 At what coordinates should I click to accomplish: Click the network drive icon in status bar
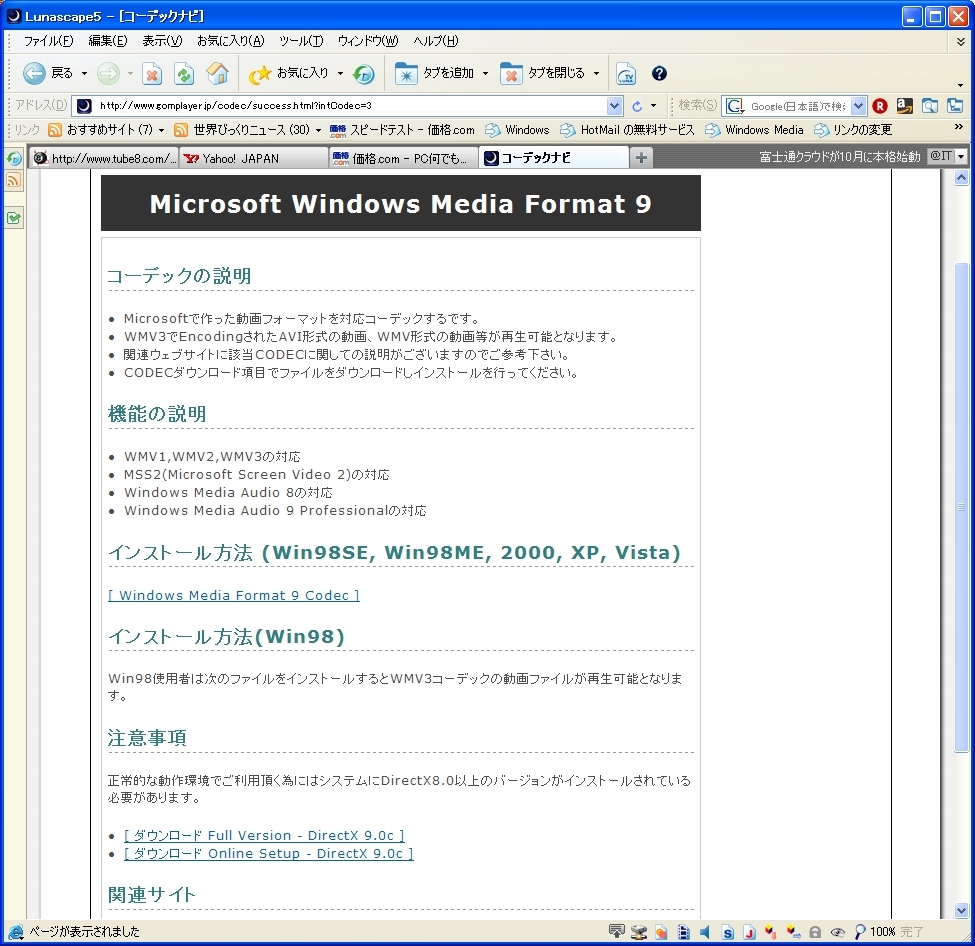tap(639, 932)
